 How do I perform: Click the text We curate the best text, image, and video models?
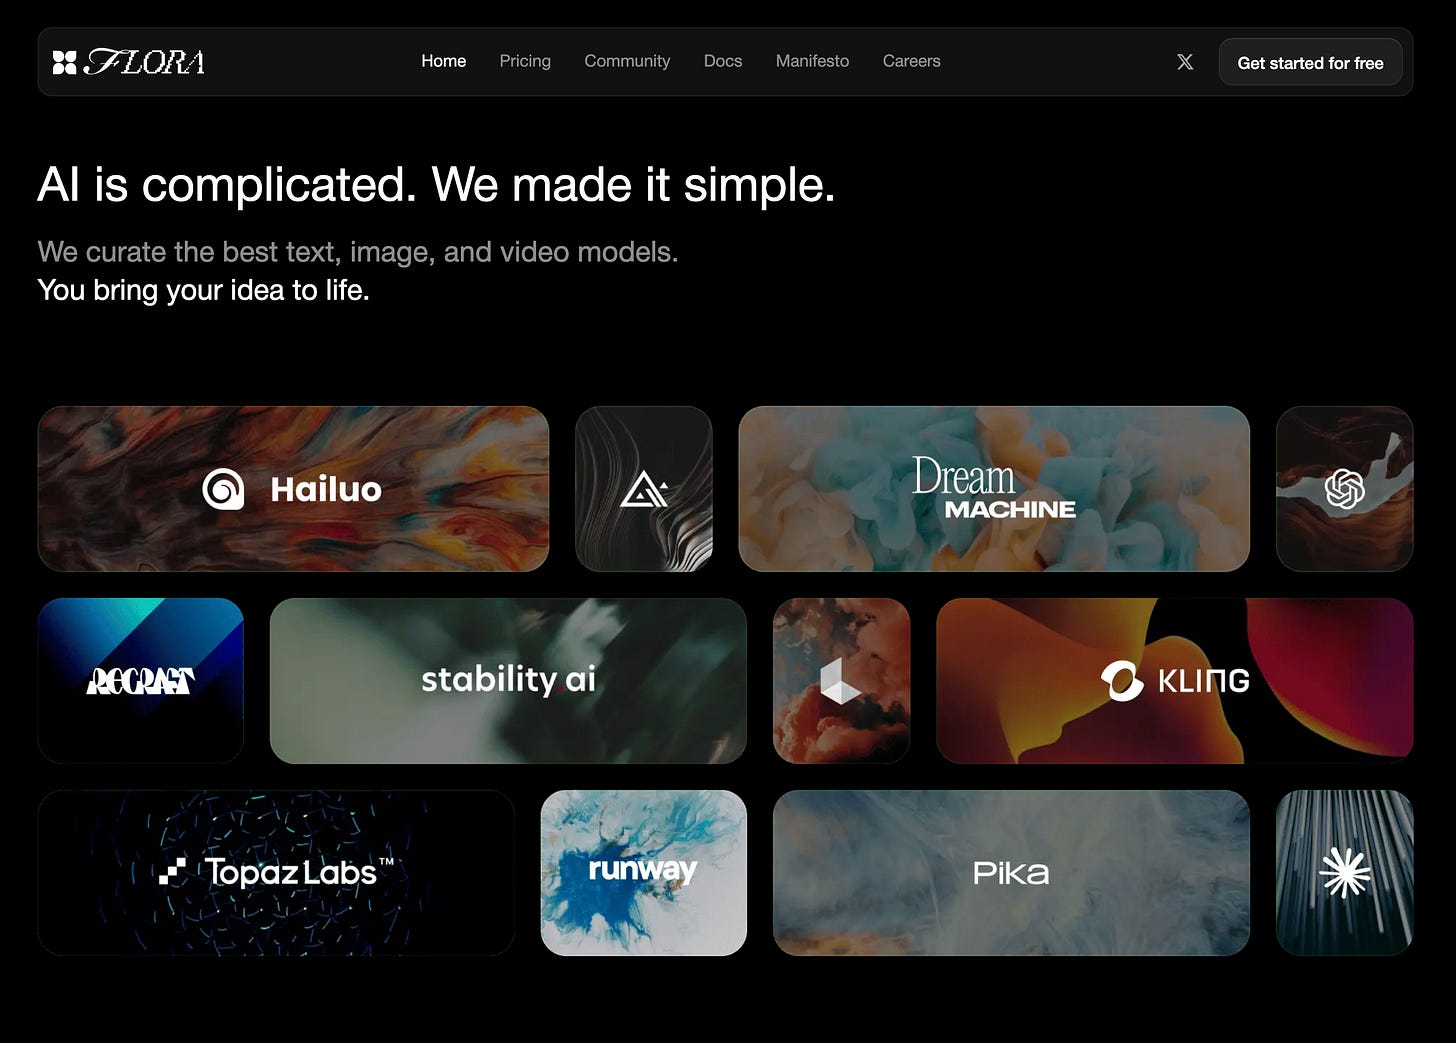(358, 252)
